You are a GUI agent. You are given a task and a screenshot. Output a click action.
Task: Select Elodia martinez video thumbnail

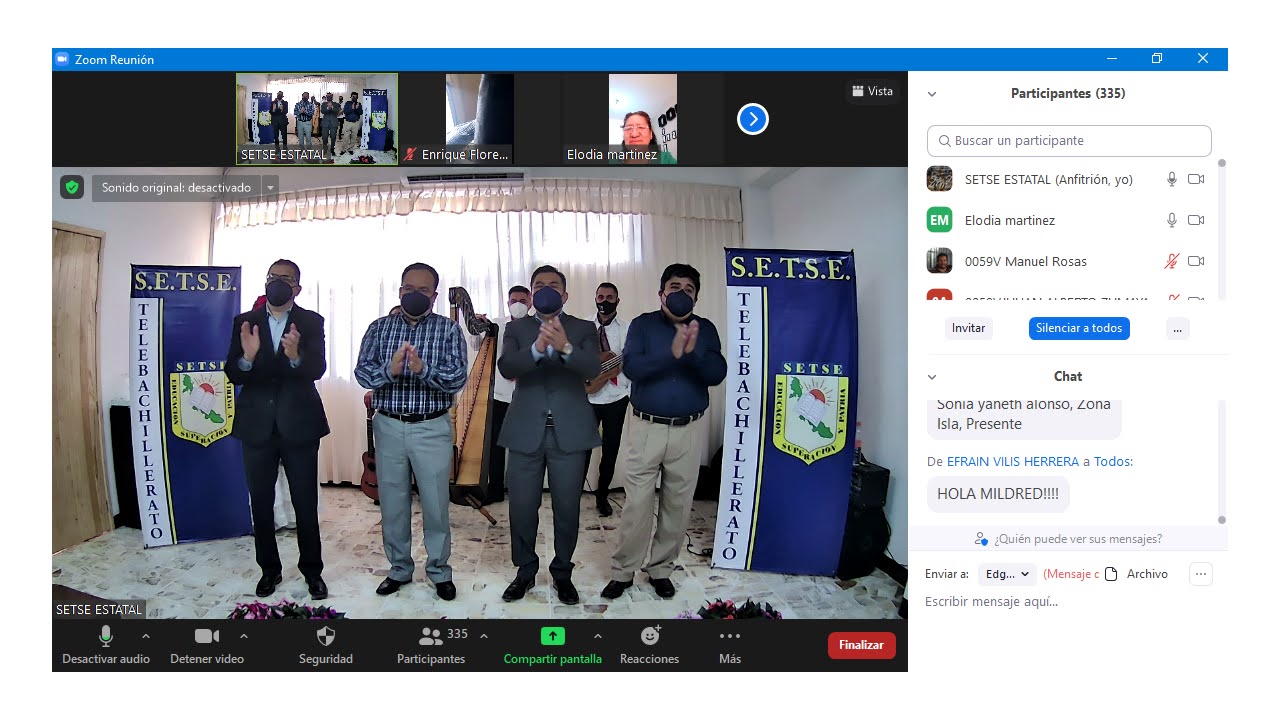(642, 119)
